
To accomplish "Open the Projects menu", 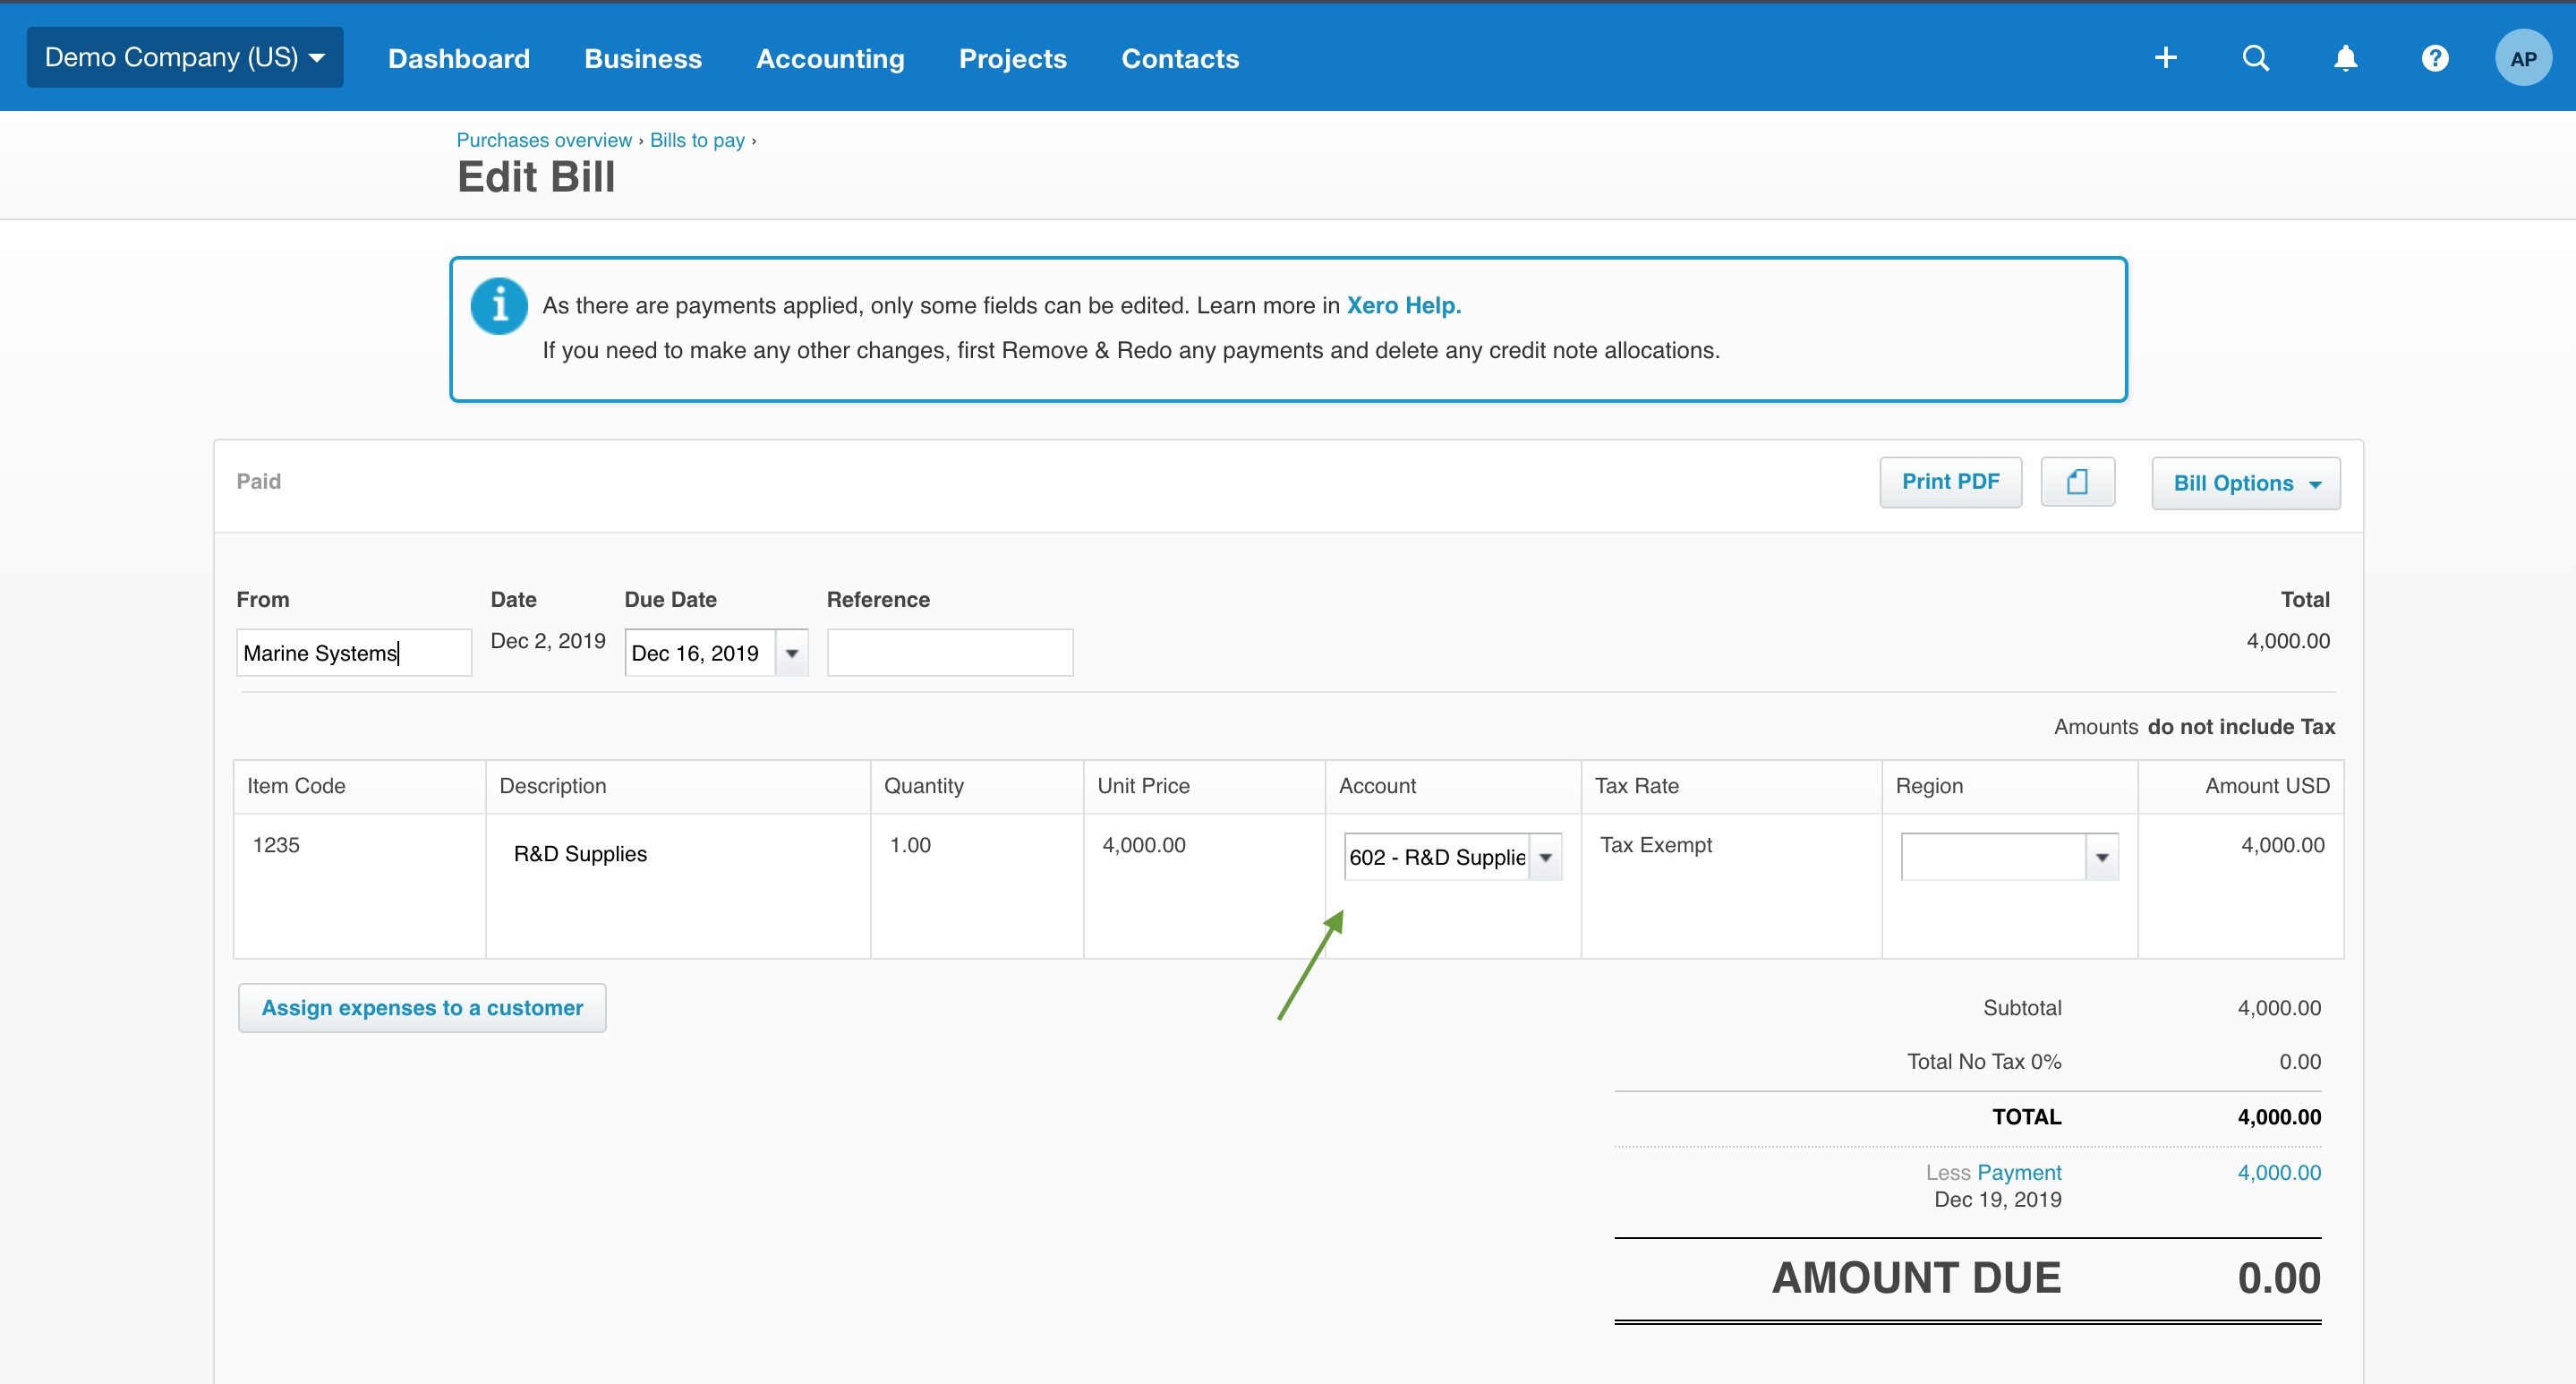I will [1012, 58].
